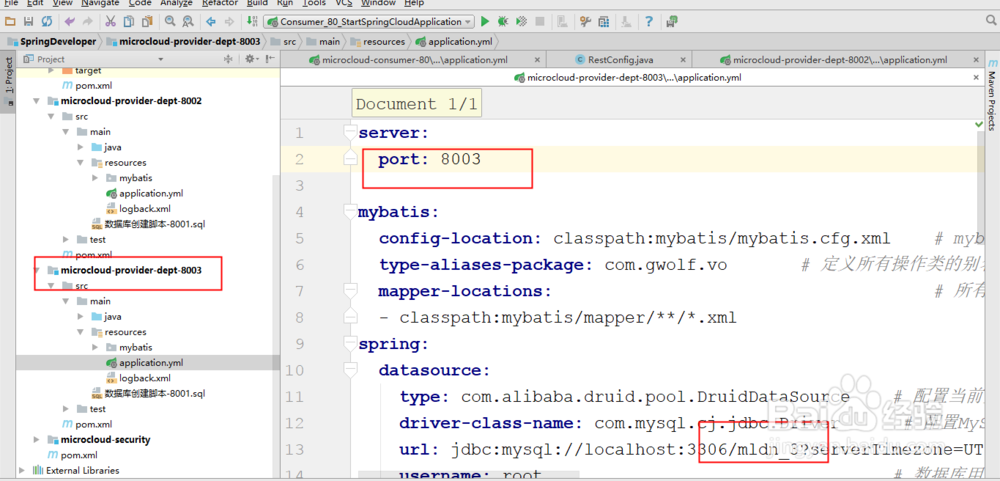Expand mybatis folder under dept-8002

95,178
